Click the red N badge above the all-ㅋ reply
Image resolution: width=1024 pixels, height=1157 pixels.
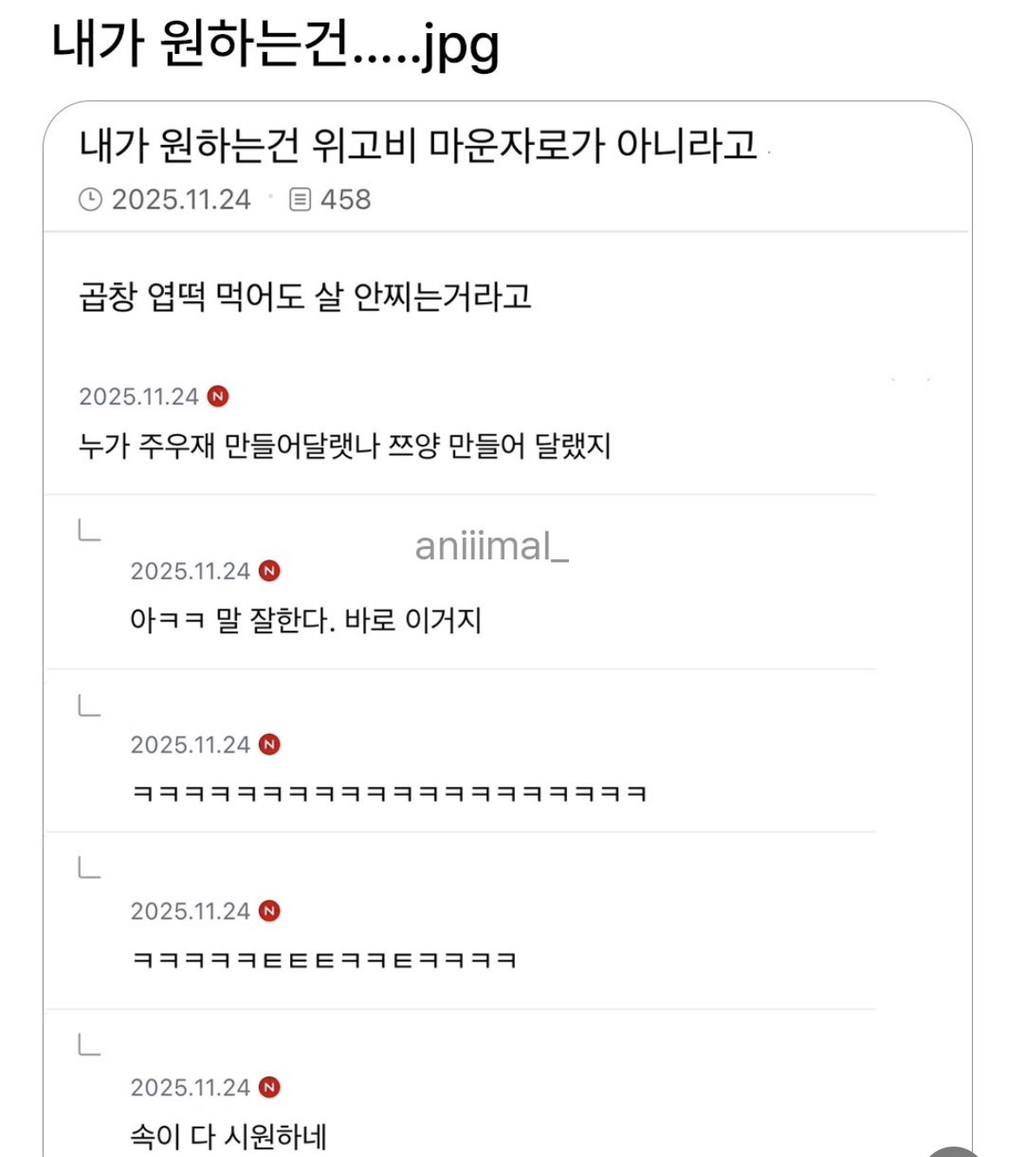[269, 745]
